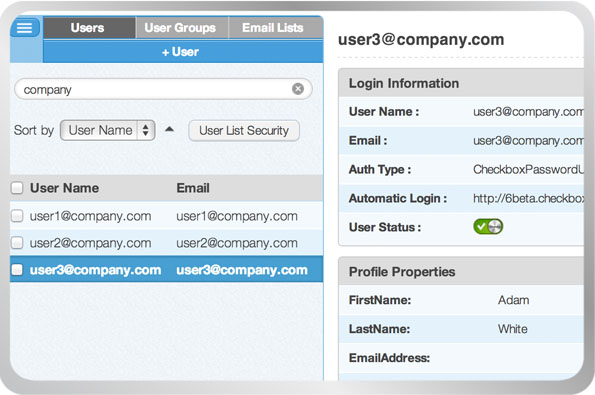Click the search box containing company
595x395 pixels.
pyautogui.click(x=163, y=89)
